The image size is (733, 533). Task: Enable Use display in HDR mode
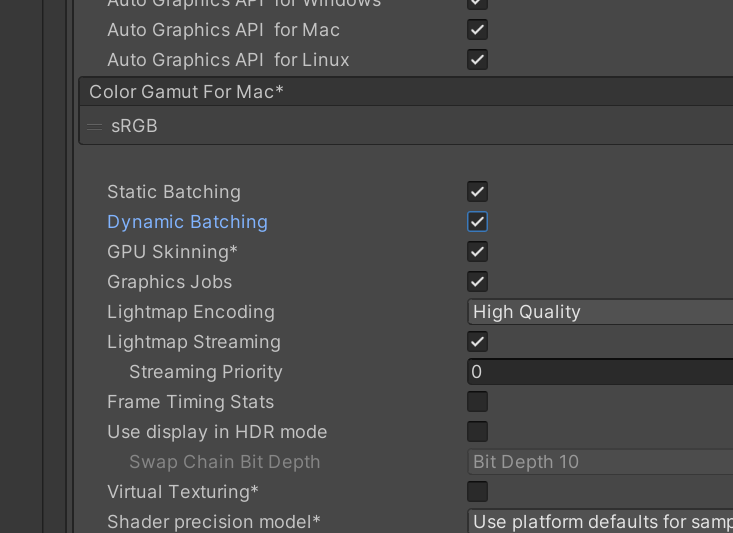point(478,432)
